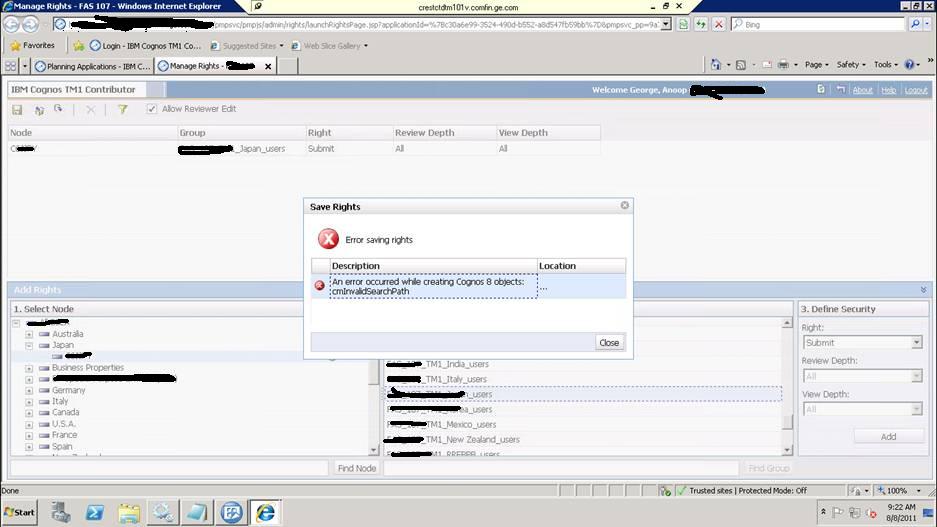Click the filter funnel toolbar icon
Image resolution: width=937 pixels, height=527 pixels.
point(123,109)
